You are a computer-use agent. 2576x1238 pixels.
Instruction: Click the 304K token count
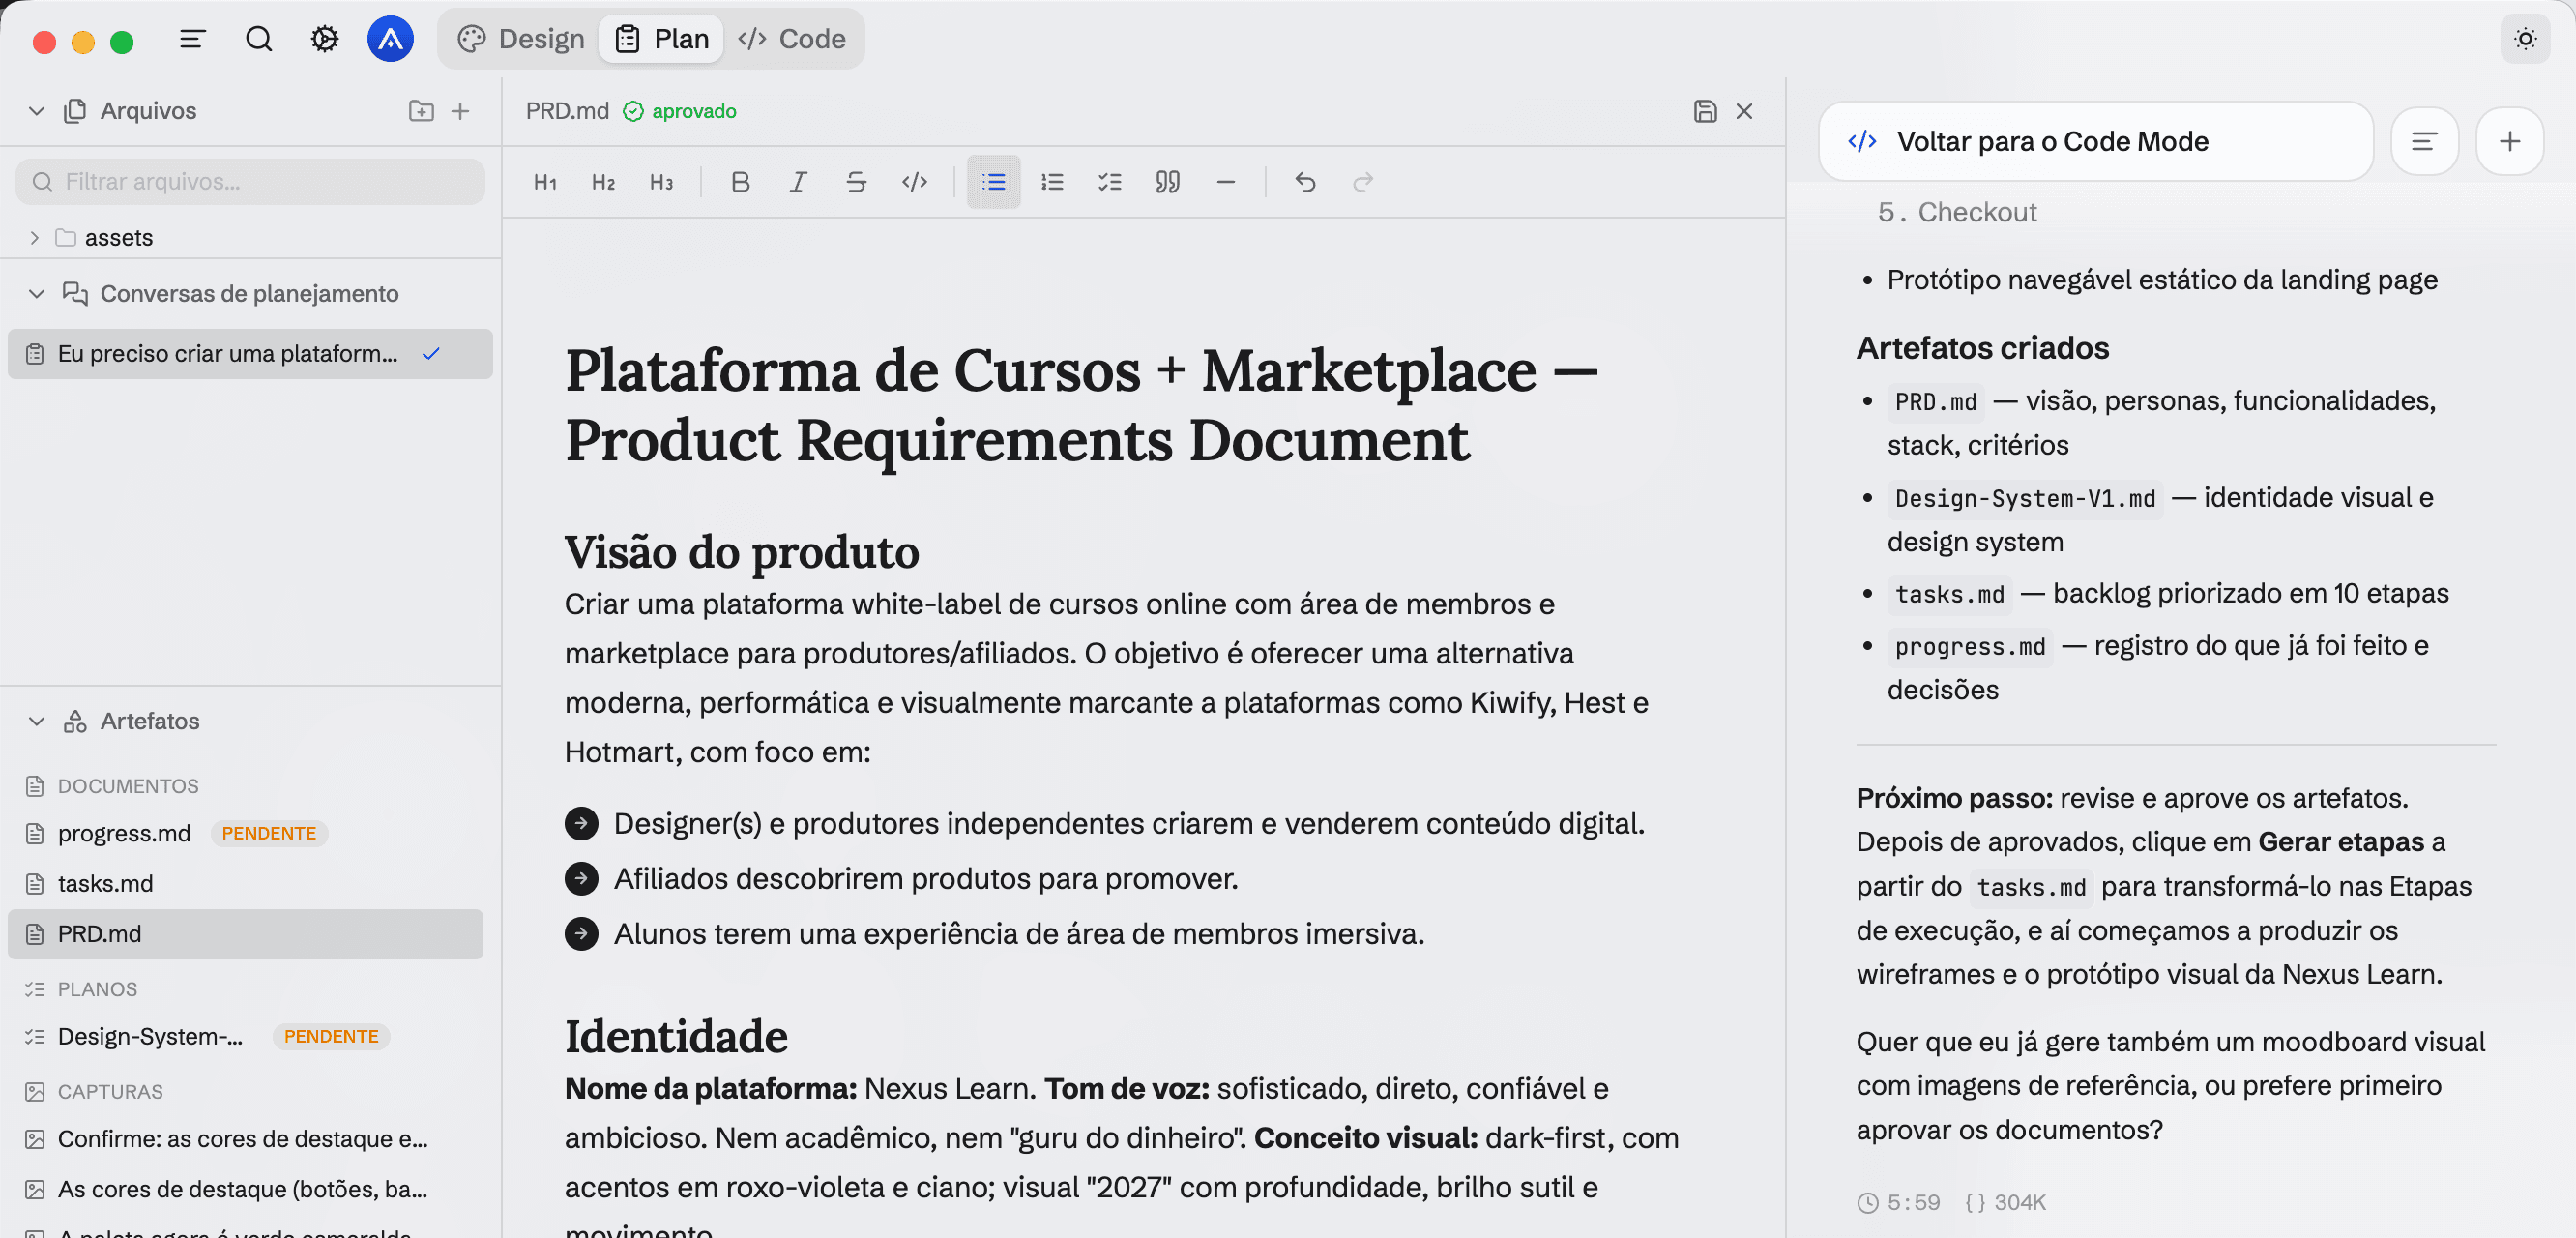pyautogui.click(x=2006, y=1203)
